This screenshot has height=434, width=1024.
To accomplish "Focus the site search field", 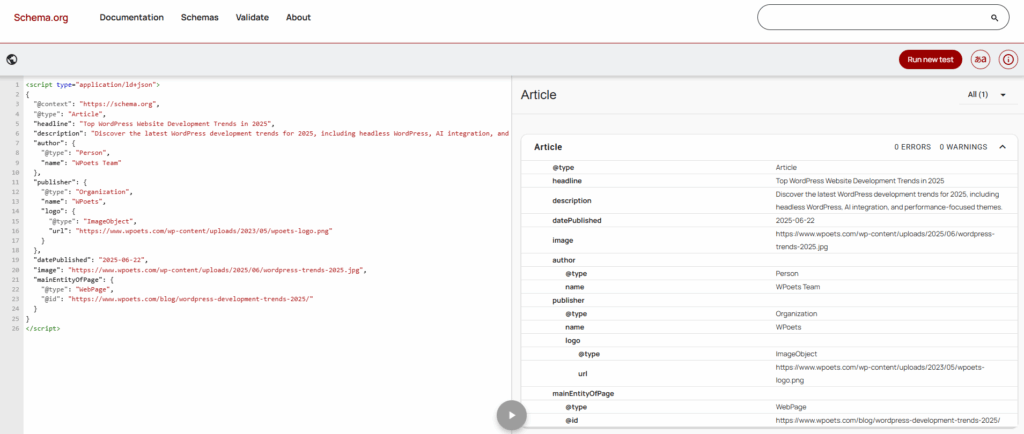I will pyautogui.click(x=883, y=18).
